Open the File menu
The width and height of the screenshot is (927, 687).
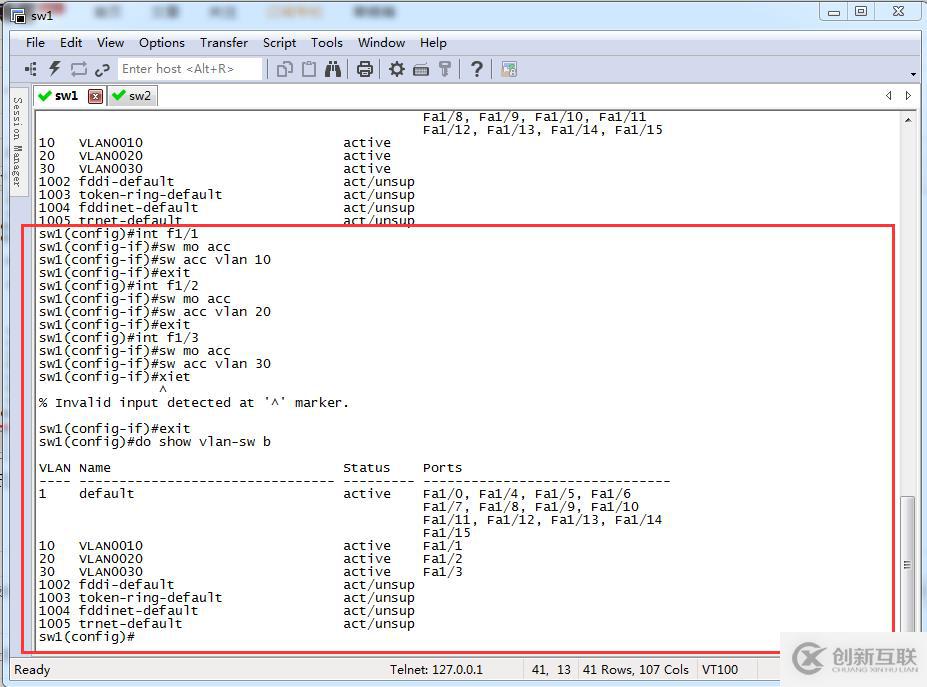[35, 43]
